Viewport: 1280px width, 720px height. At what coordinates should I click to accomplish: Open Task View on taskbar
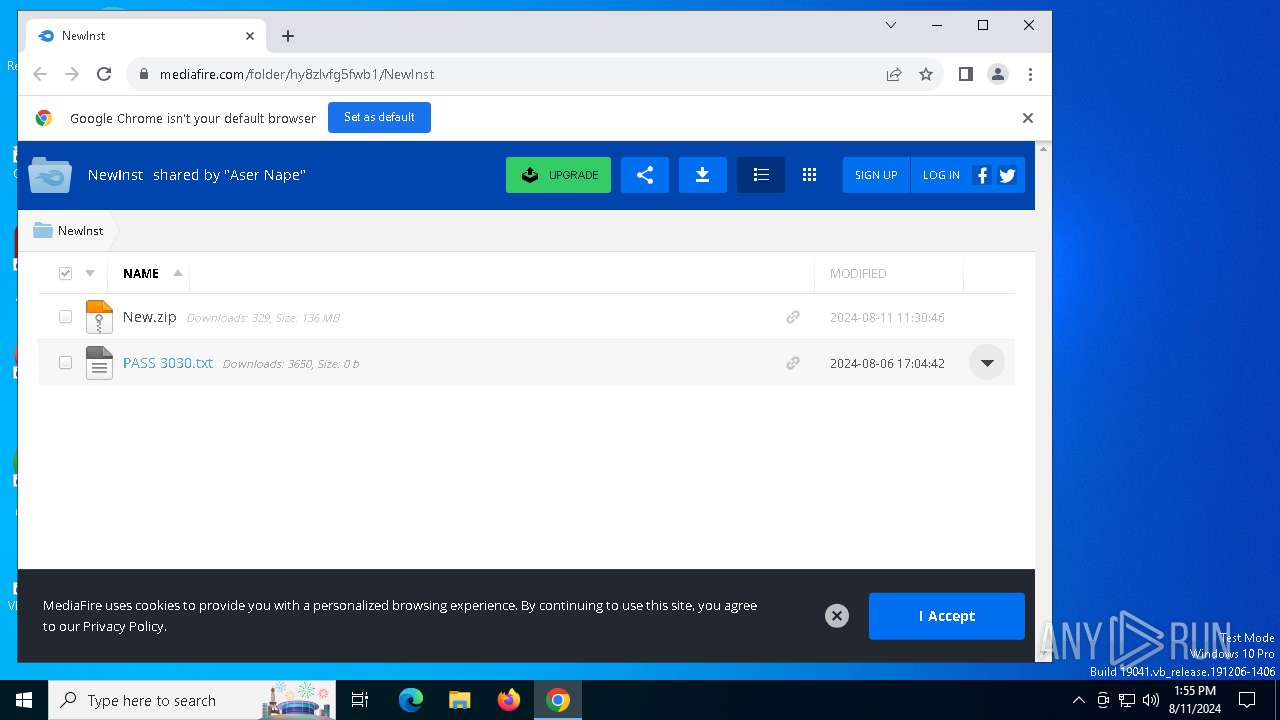click(361, 700)
